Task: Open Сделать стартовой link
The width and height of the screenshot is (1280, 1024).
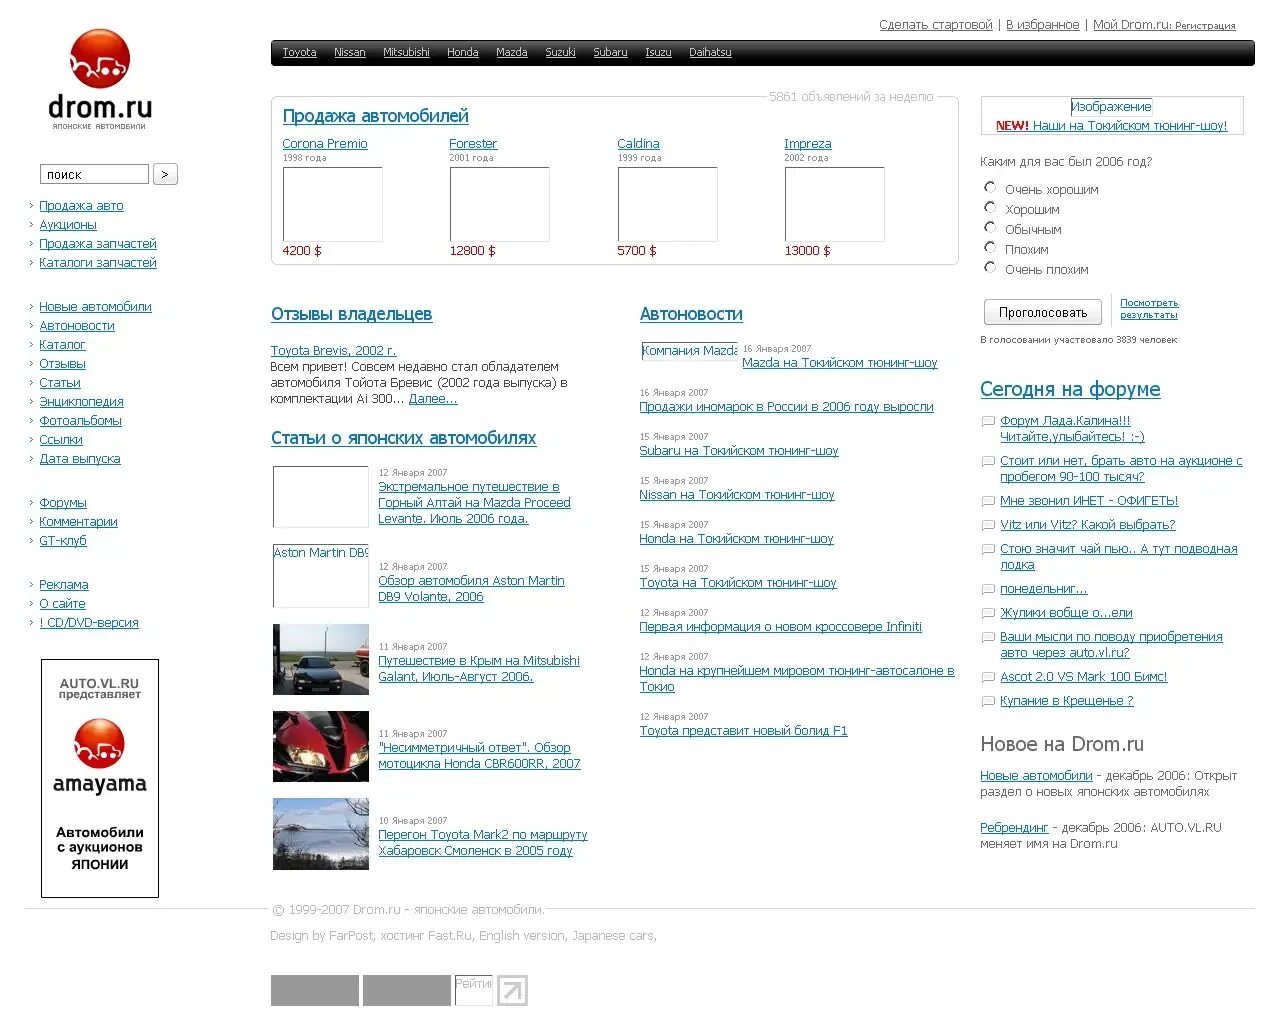Action: tap(936, 25)
